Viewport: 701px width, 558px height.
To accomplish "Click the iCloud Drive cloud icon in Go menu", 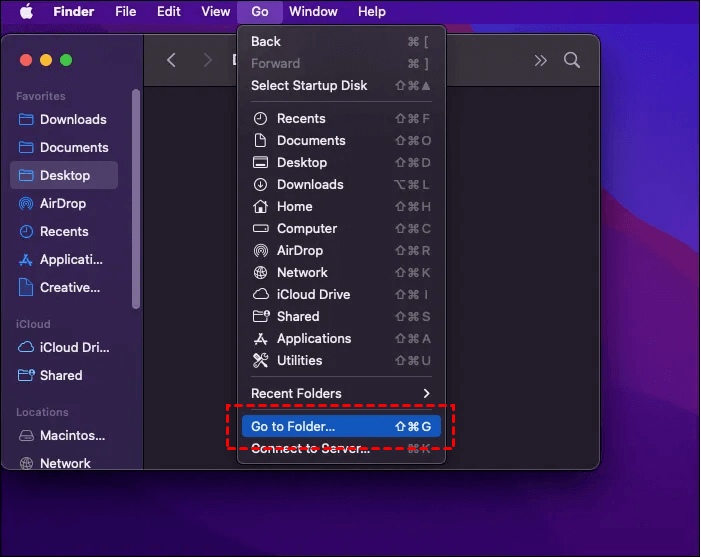I will click(261, 294).
